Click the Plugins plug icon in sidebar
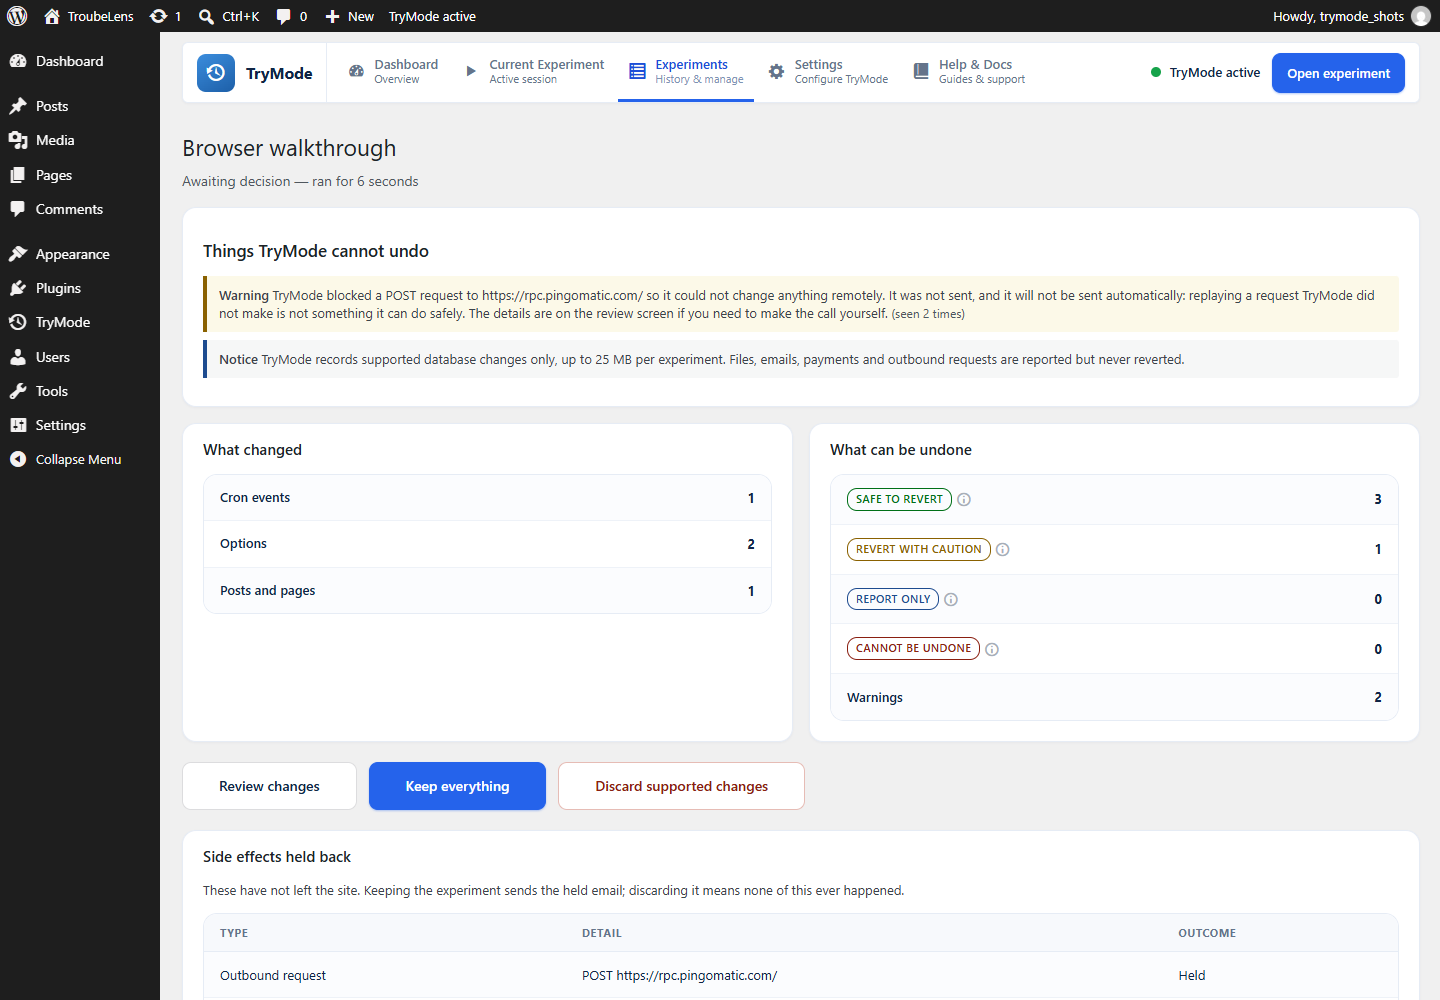The height and width of the screenshot is (1000, 1440). (18, 288)
